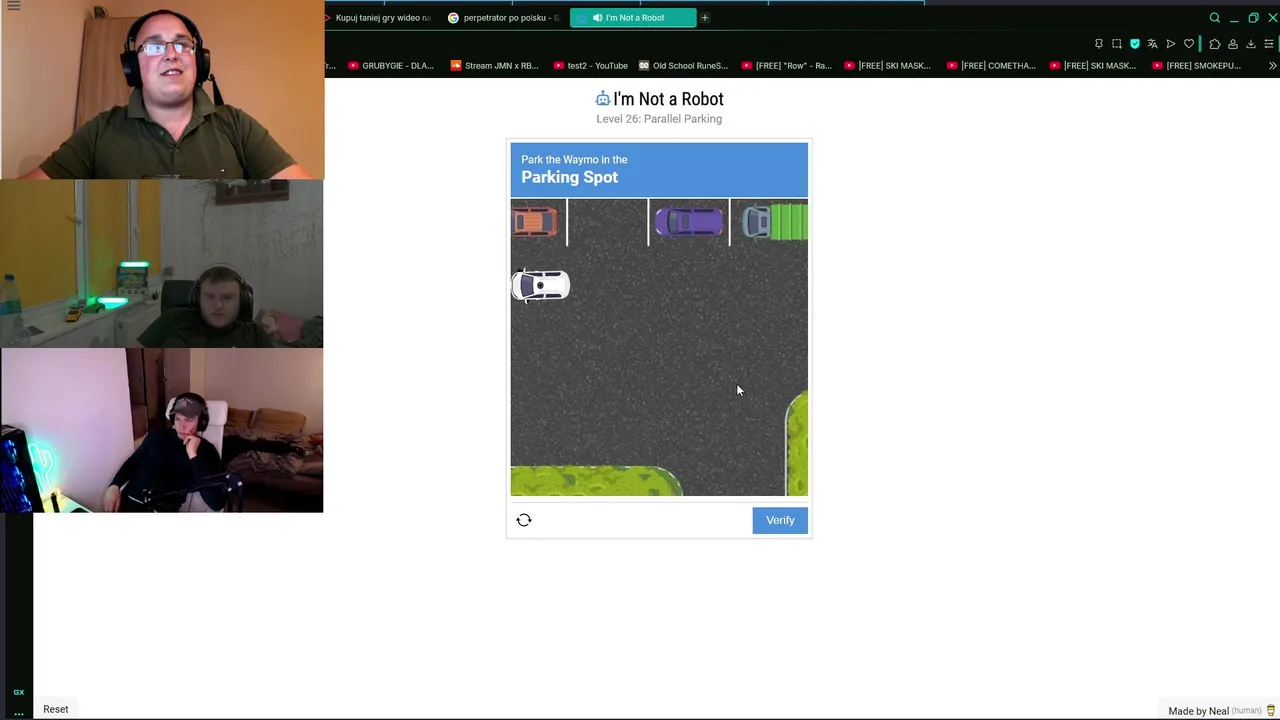Click the snapshot capture icon
The width and height of the screenshot is (1280, 720).
[x=1117, y=44]
